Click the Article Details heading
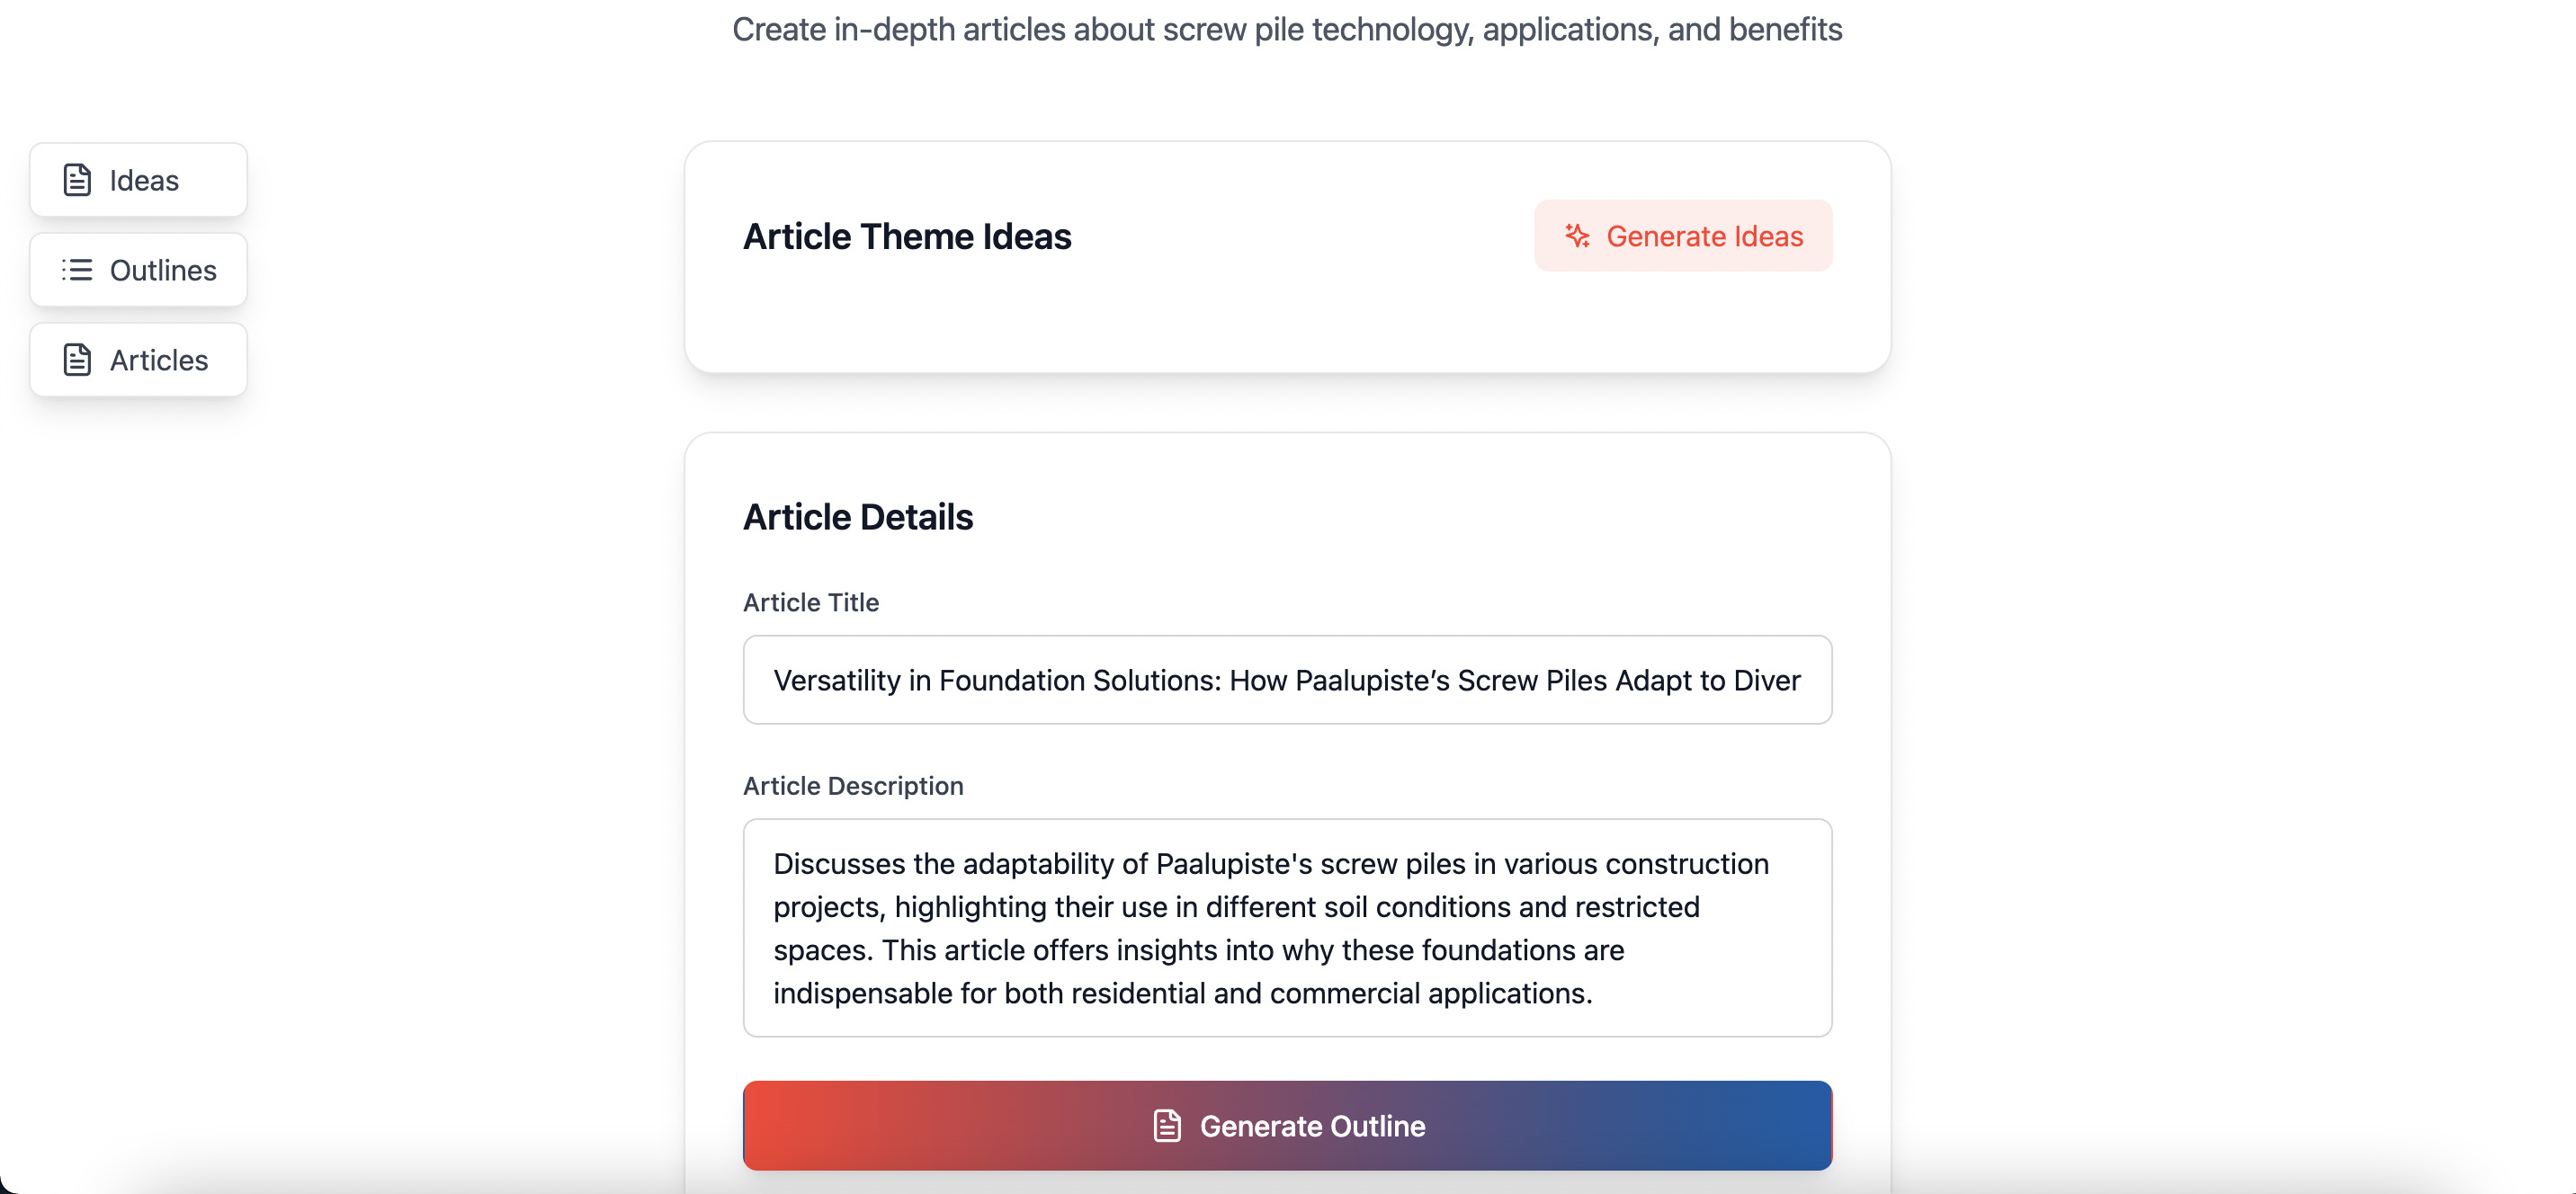The height and width of the screenshot is (1194, 2576). [x=858, y=517]
